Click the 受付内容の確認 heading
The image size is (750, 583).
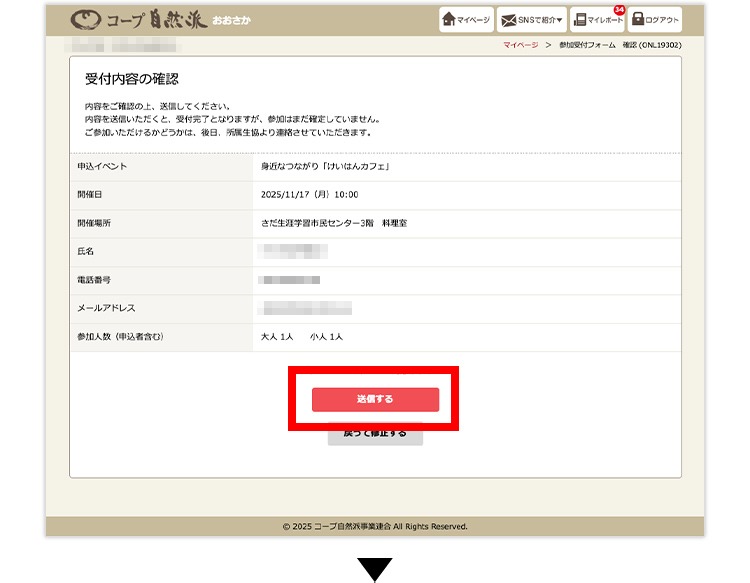point(131,79)
